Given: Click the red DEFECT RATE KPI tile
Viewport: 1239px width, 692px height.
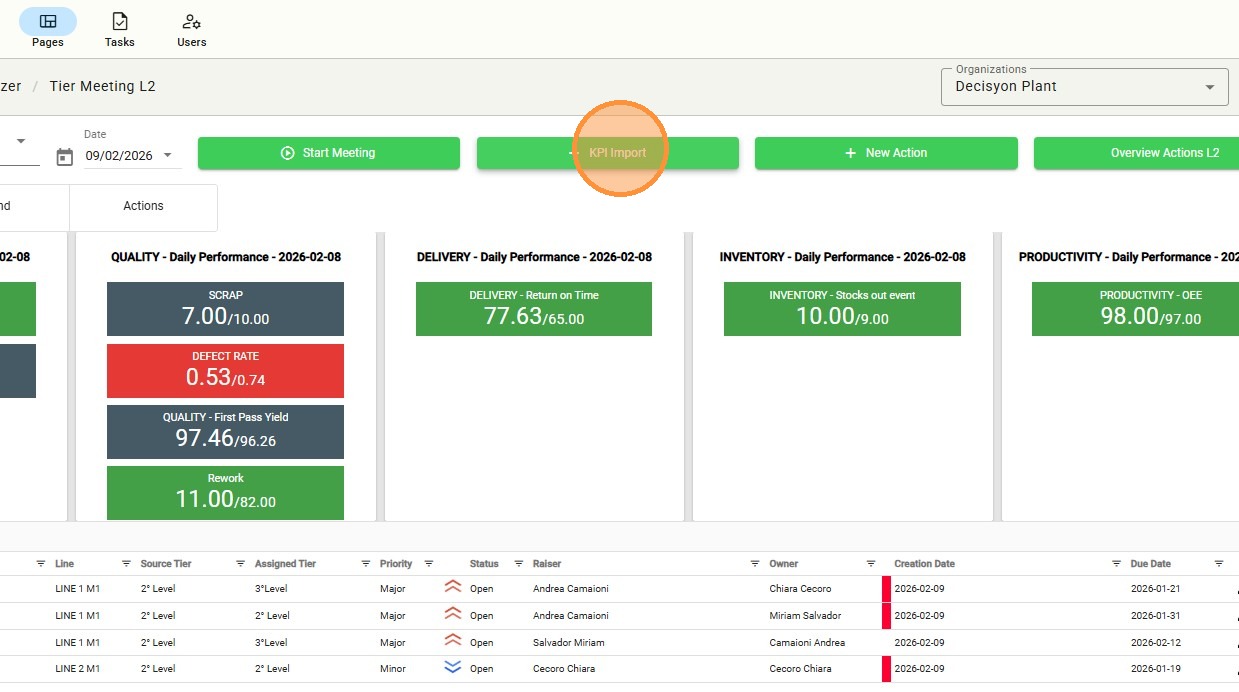Looking at the screenshot, I should click(x=225, y=370).
